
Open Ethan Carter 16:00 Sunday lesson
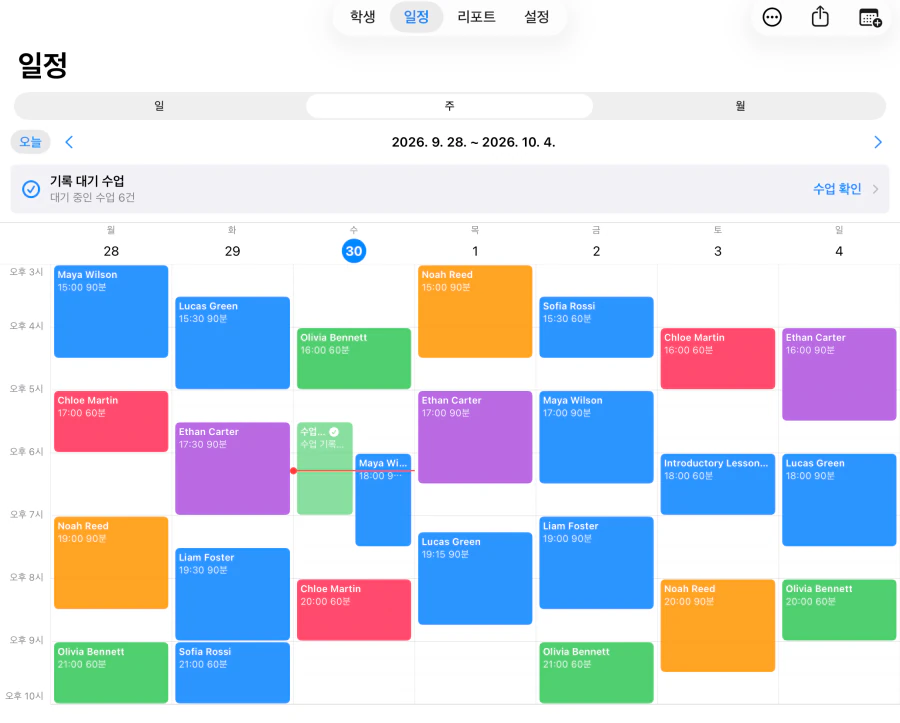(x=839, y=374)
